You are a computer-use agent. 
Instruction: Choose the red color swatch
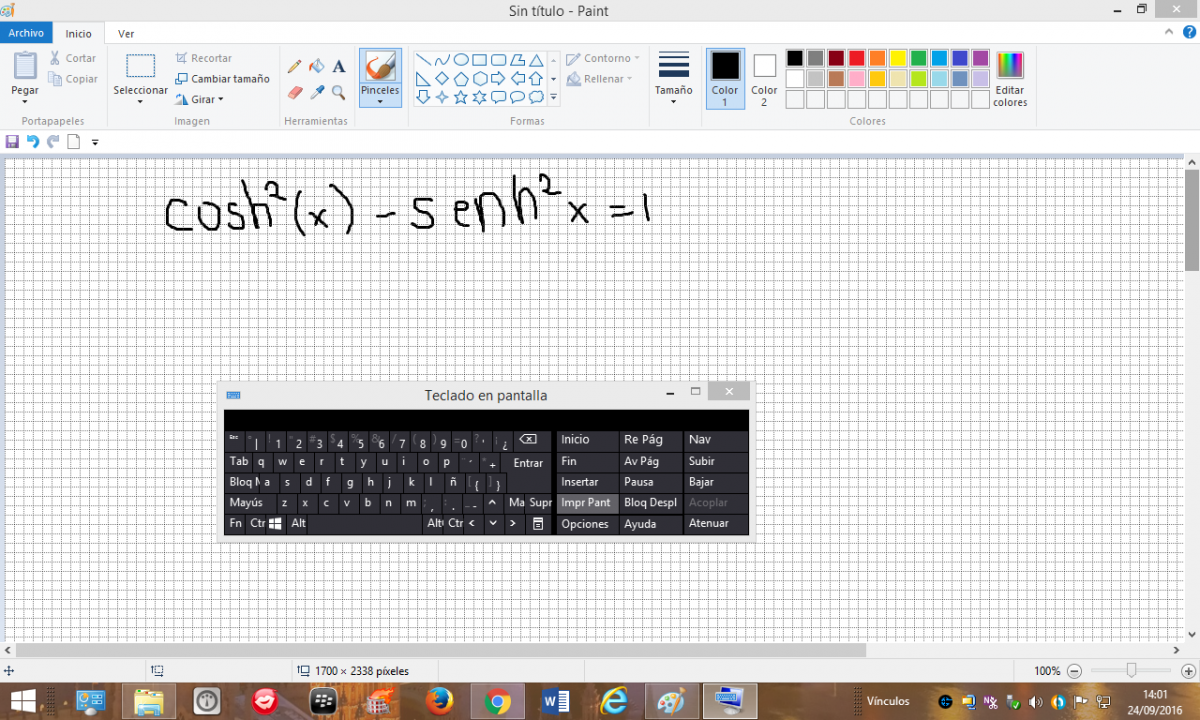coord(856,58)
